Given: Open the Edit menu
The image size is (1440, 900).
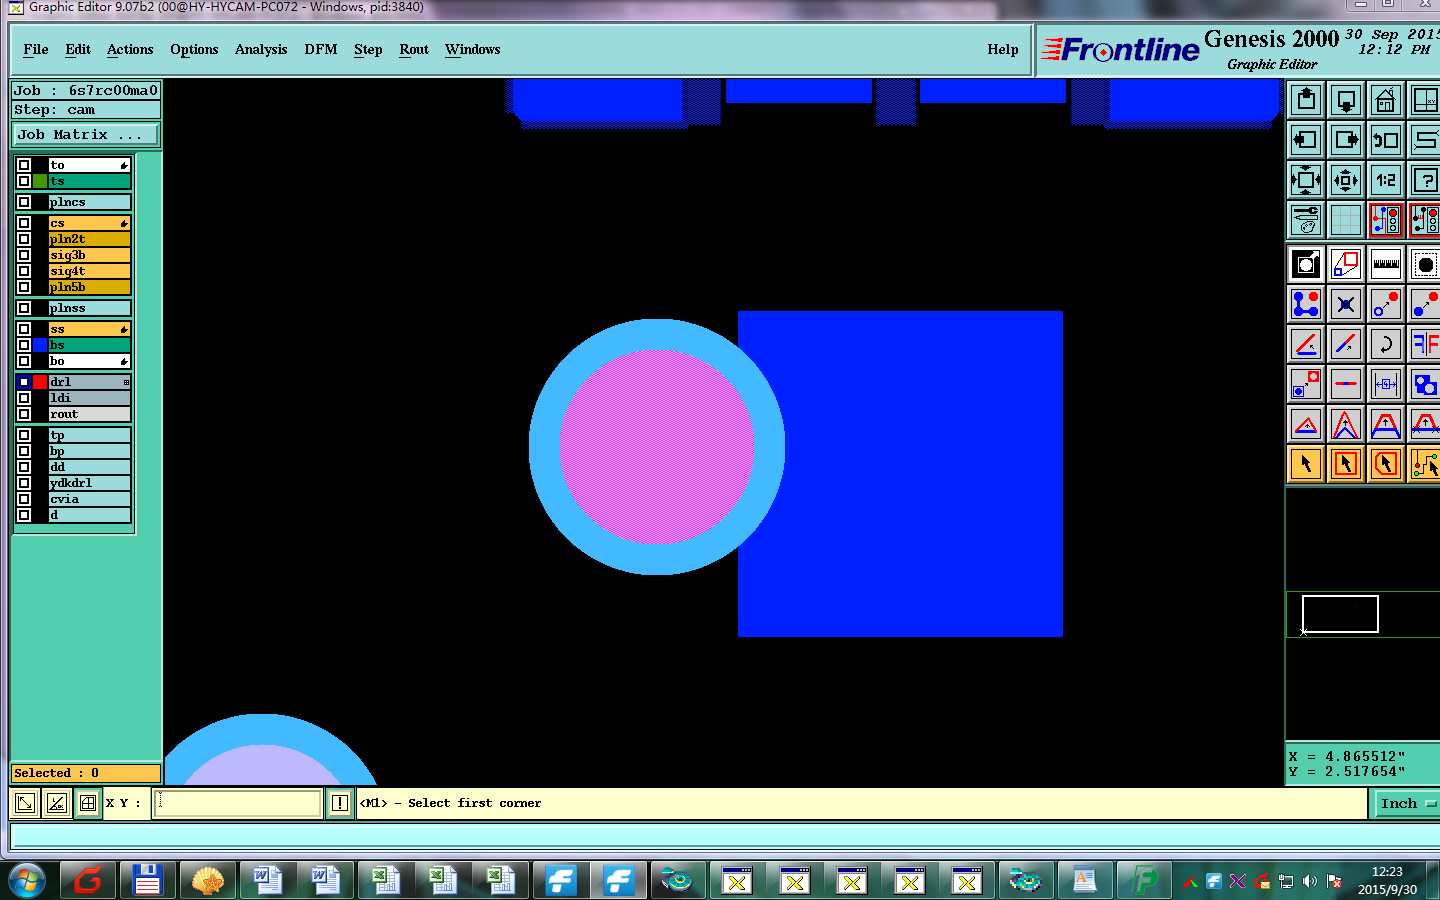Looking at the screenshot, I should pos(78,49).
